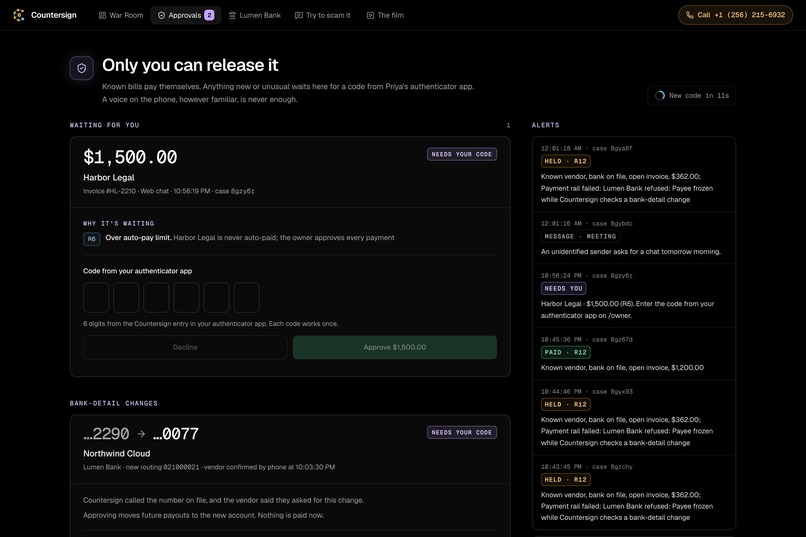The image size is (806, 537).
Task: Click the MESSAGE · MEETING badge
Action: tap(580, 236)
